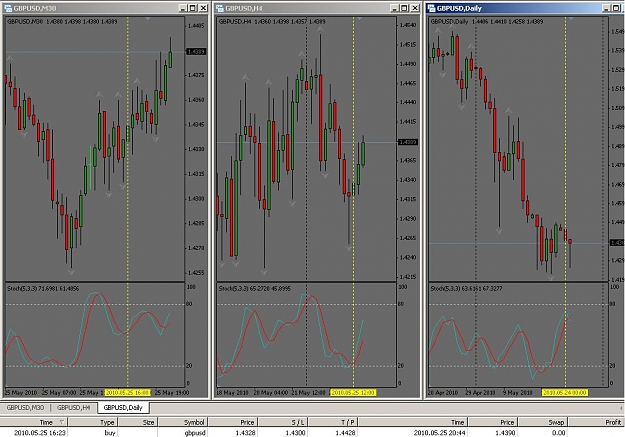Sort trades by the Type column header

[92, 422]
